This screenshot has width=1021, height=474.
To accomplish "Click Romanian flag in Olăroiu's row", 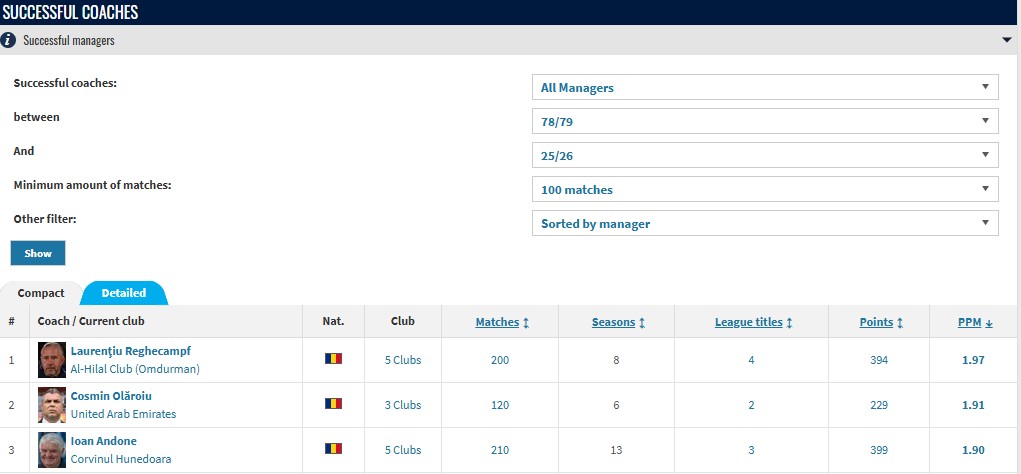I will [x=333, y=404].
